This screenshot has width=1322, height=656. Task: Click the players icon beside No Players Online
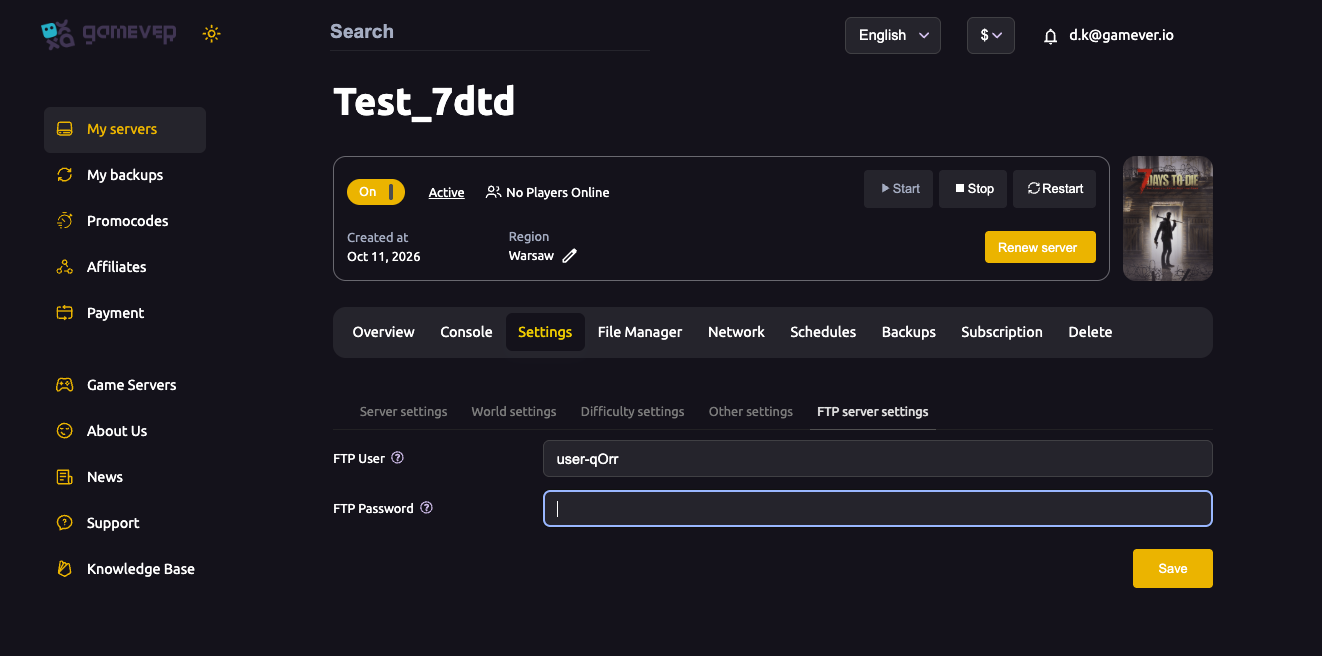pyautogui.click(x=493, y=192)
